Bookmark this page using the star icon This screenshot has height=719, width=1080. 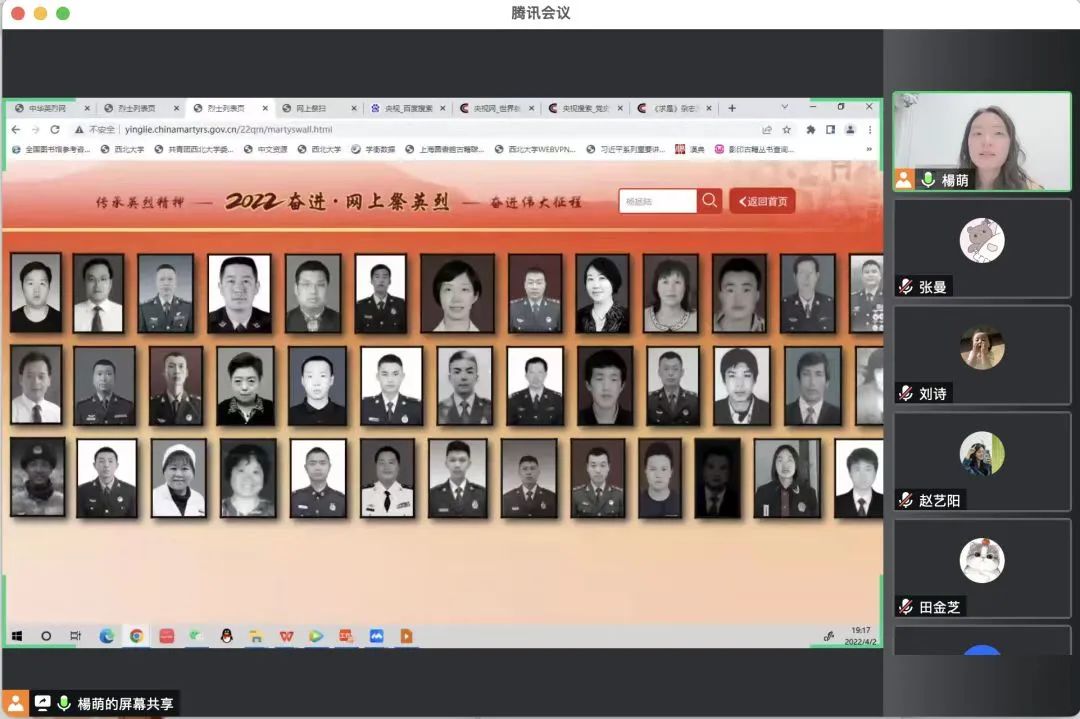click(787, 130)
